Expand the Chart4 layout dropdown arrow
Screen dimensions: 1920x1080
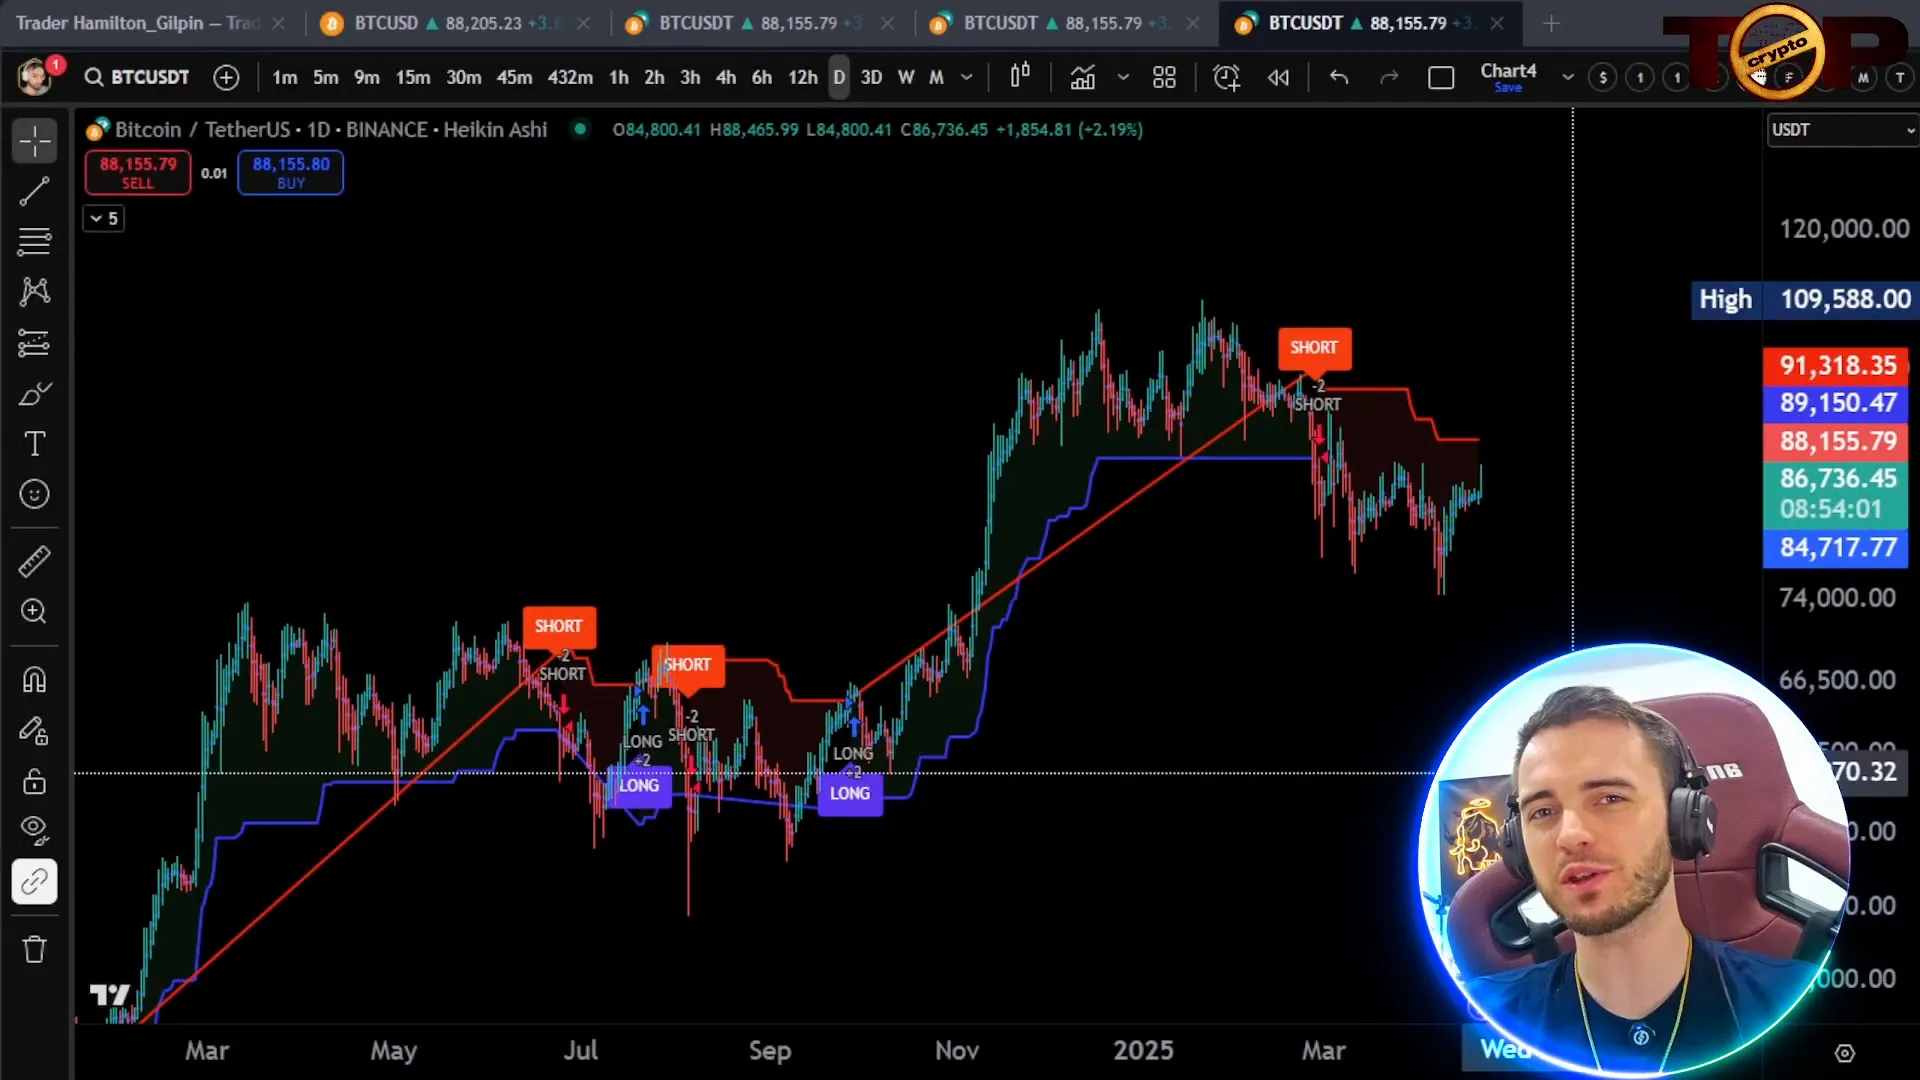tap(1567, 77)
